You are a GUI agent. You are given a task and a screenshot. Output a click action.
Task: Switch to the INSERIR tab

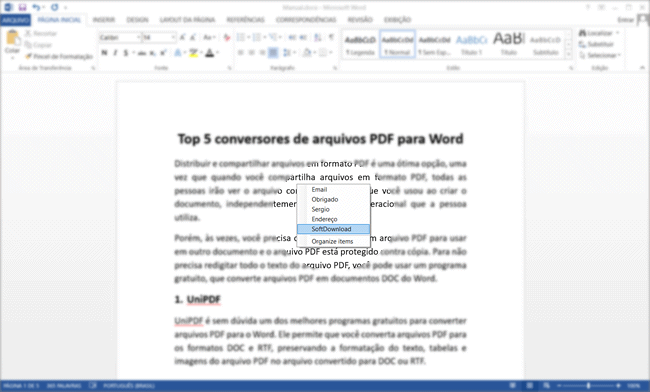(x=104, y=20)
